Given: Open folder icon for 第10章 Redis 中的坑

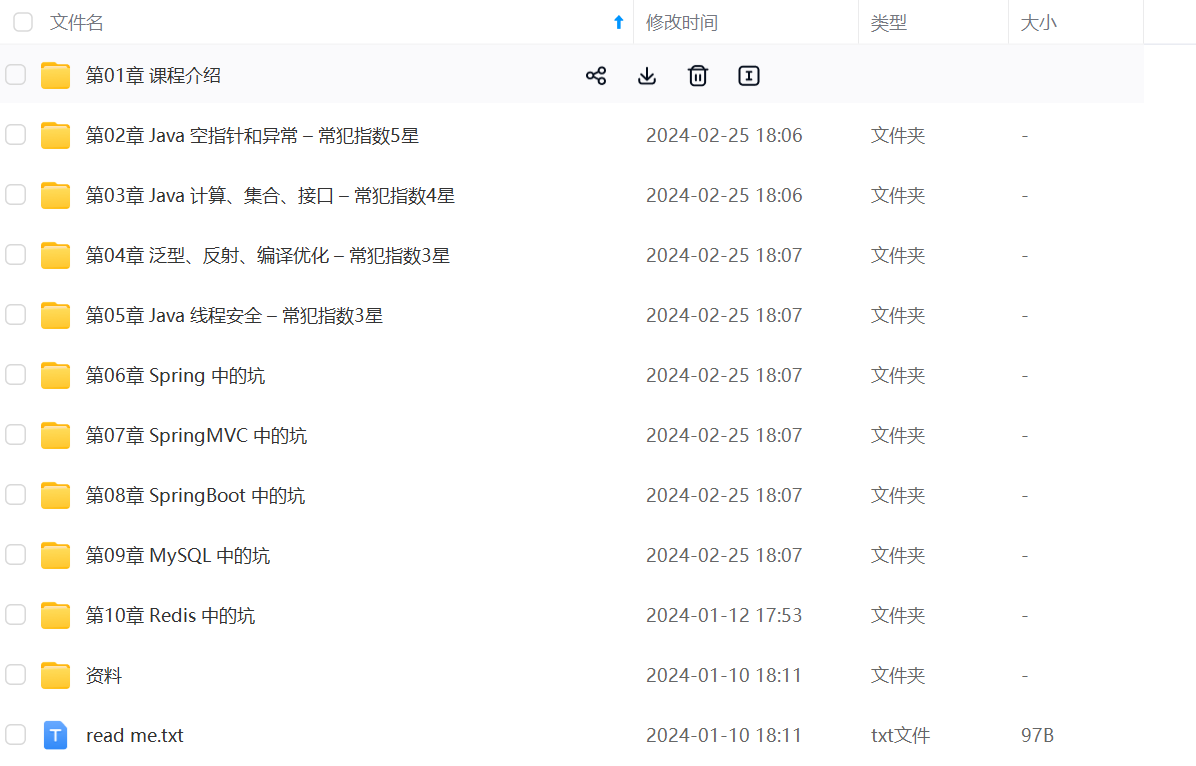Looking at the screenshot, I should 56,615.
